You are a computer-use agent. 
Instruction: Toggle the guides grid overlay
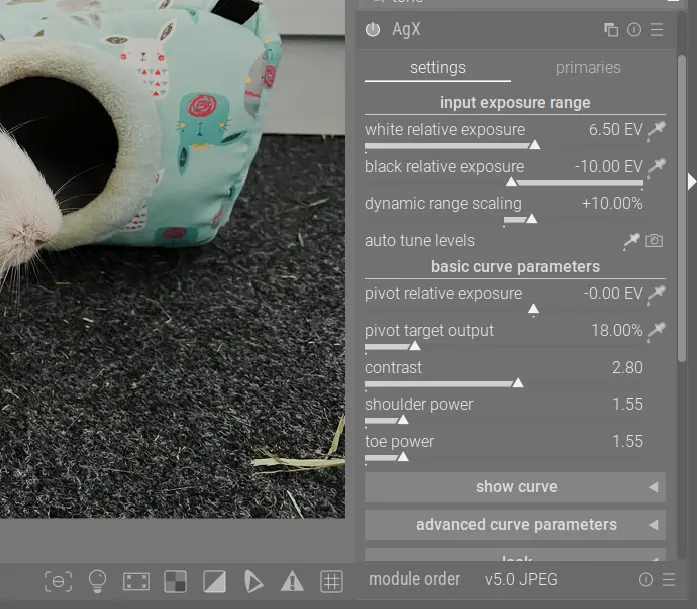click(331, 581)
